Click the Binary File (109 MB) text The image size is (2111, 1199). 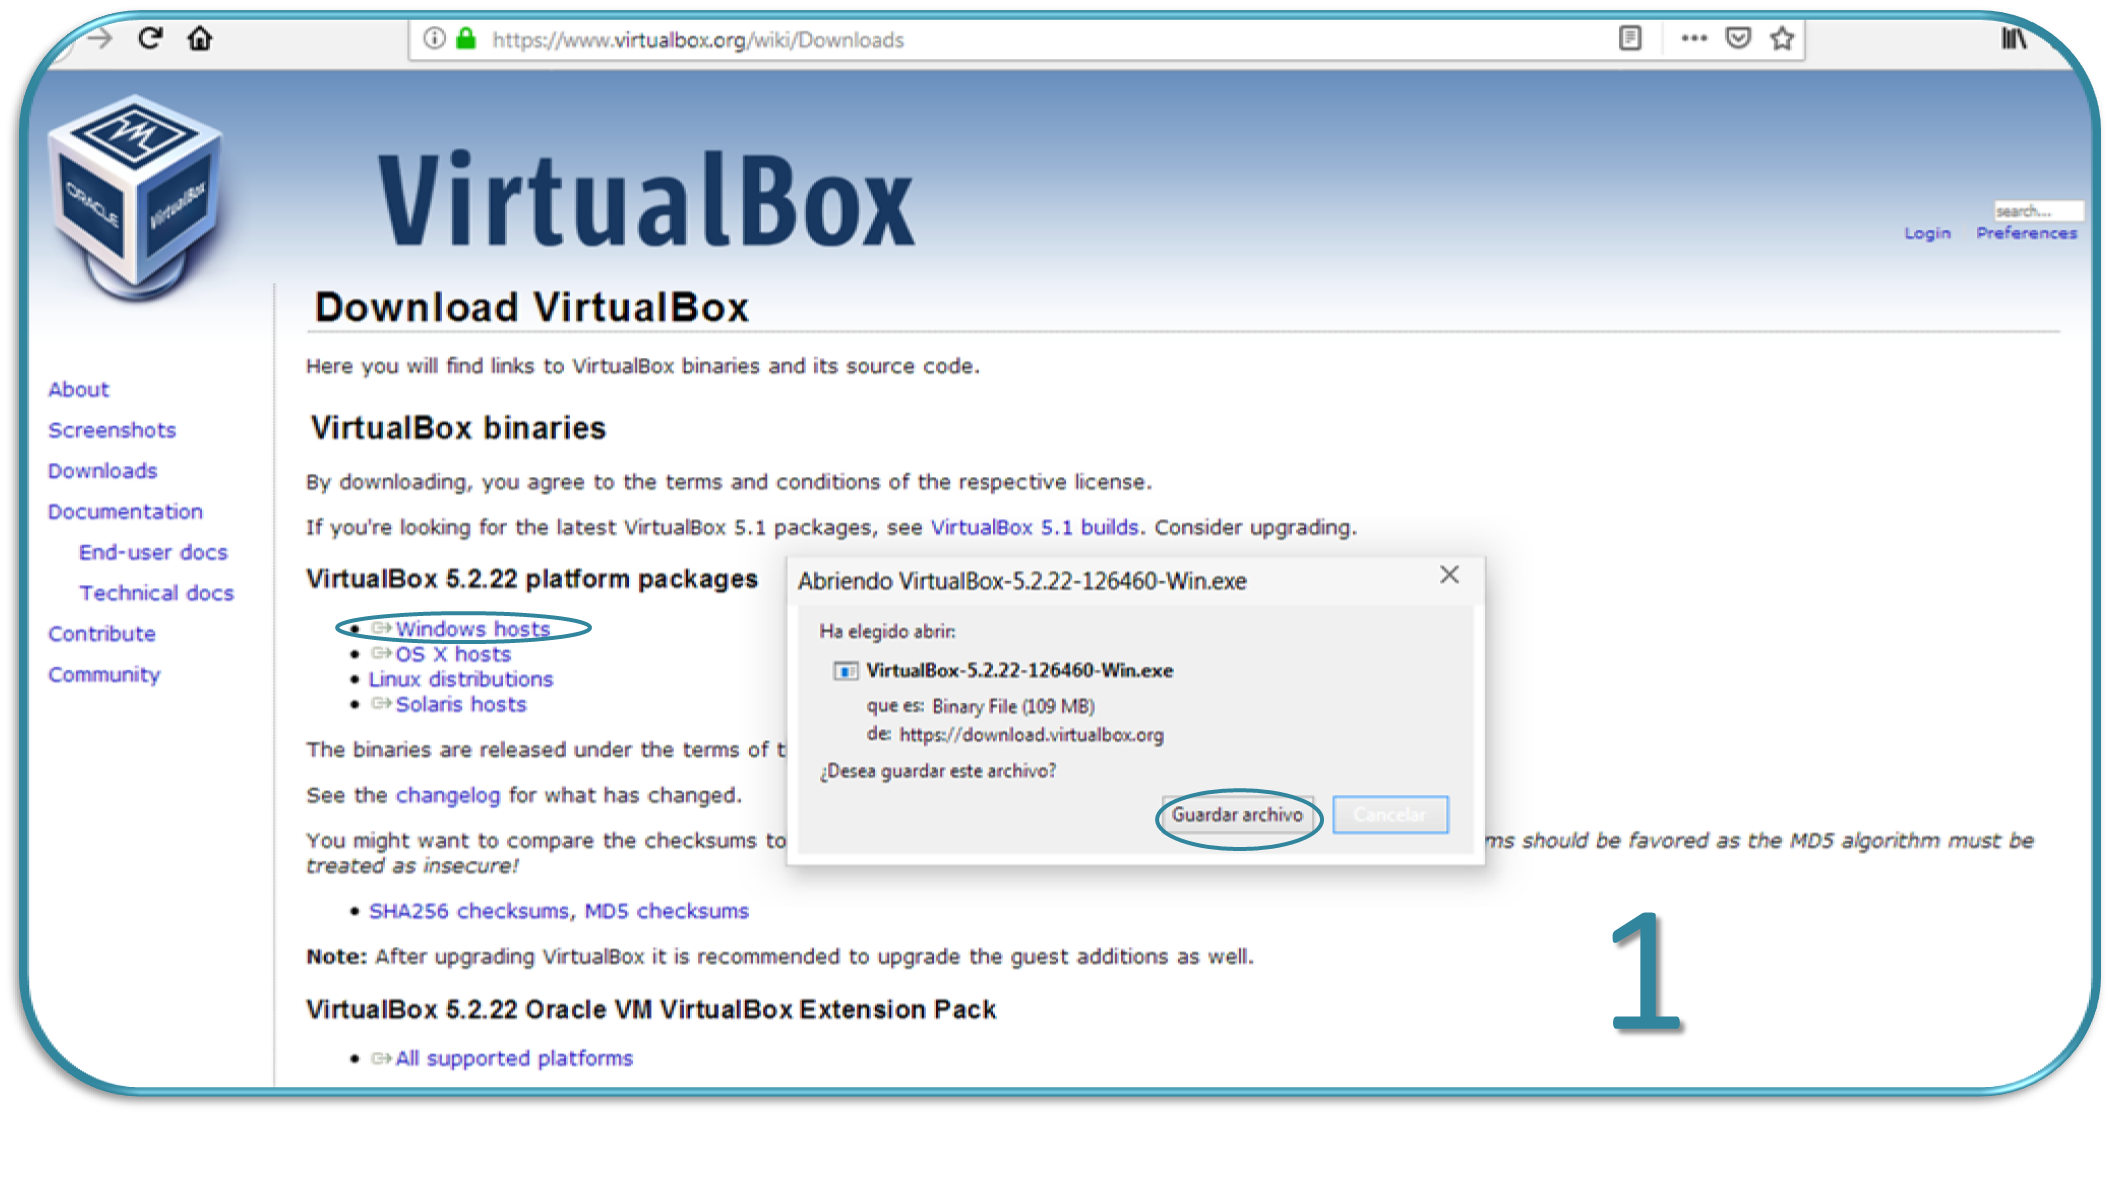point(1013,706)
